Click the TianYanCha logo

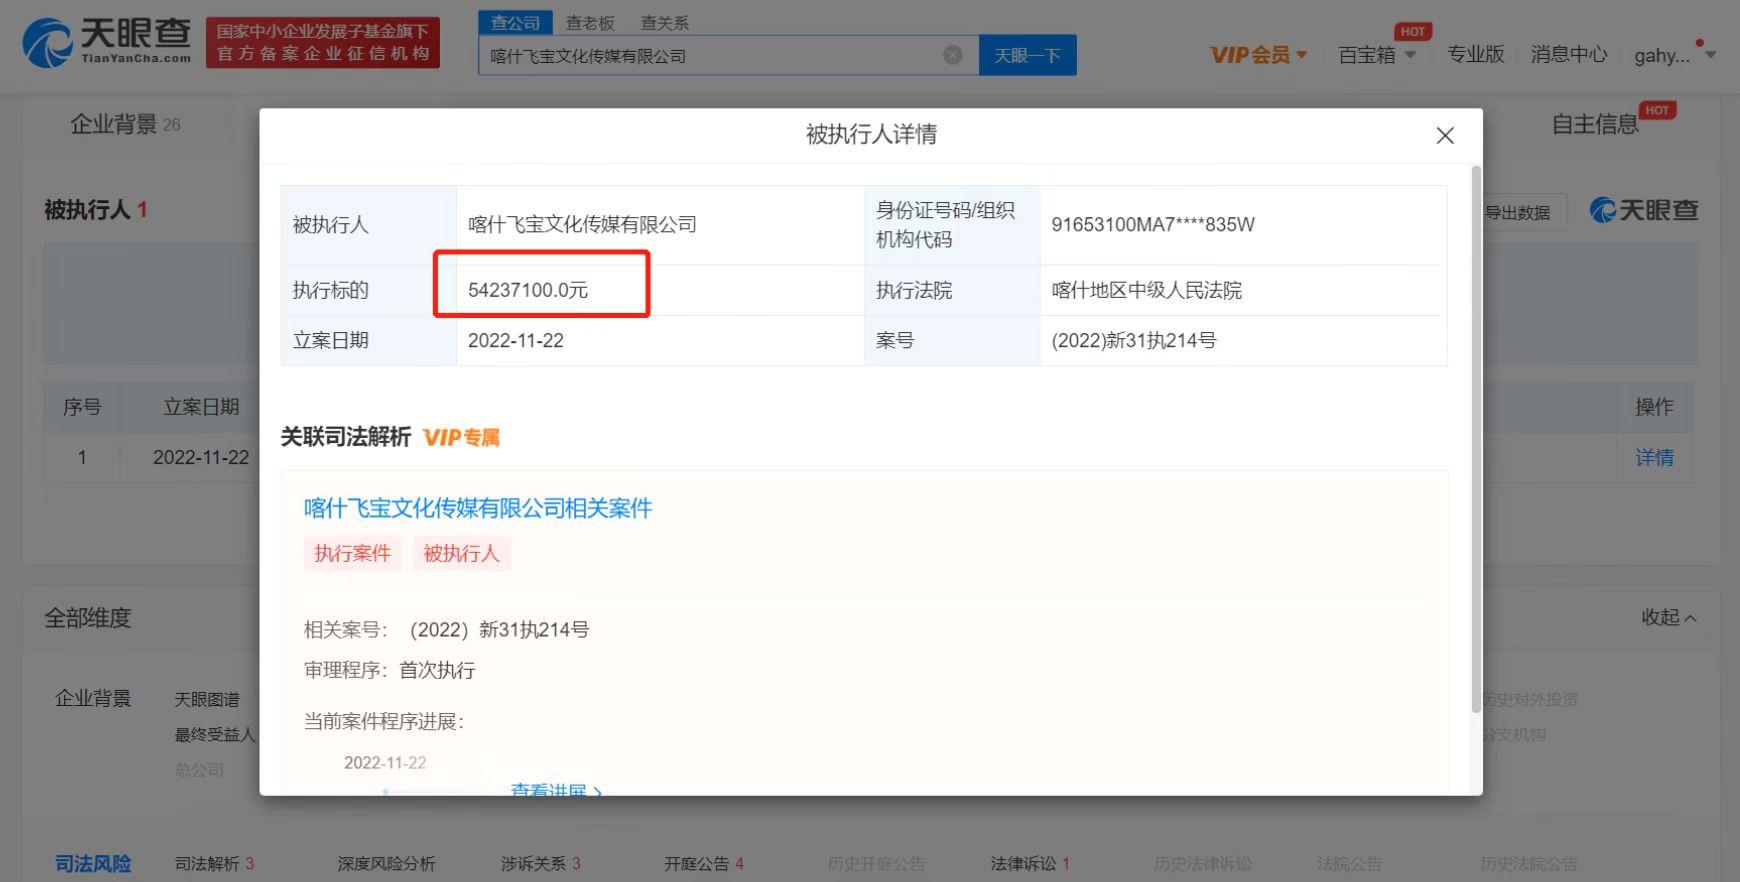pos(107,42)
